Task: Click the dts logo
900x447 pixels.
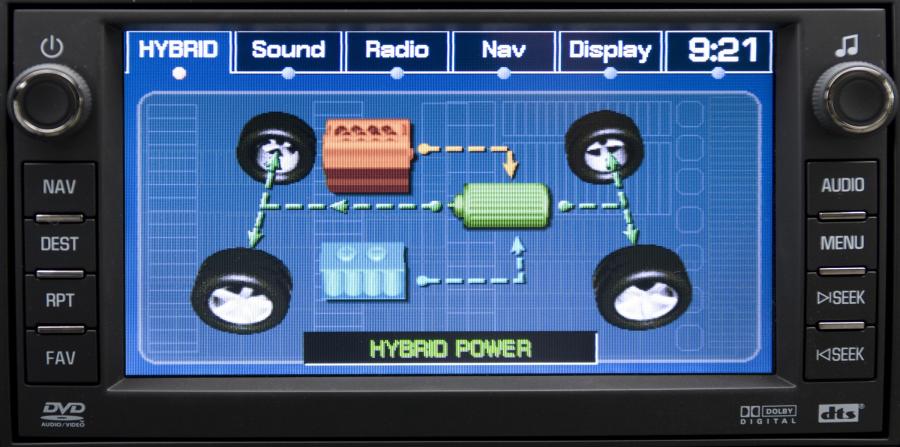Action: [x=841, y=413]
